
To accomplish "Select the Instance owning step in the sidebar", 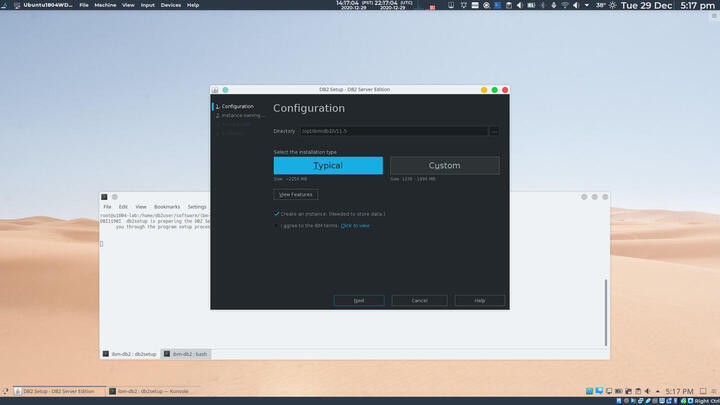I will (x=241, y=115).
